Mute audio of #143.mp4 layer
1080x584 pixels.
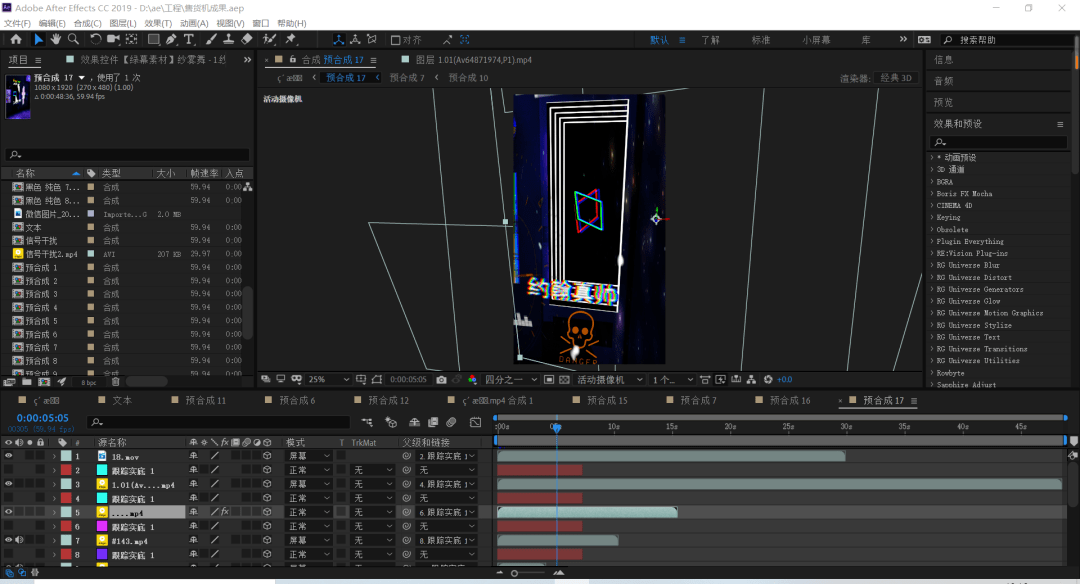[x=19, y=540]
